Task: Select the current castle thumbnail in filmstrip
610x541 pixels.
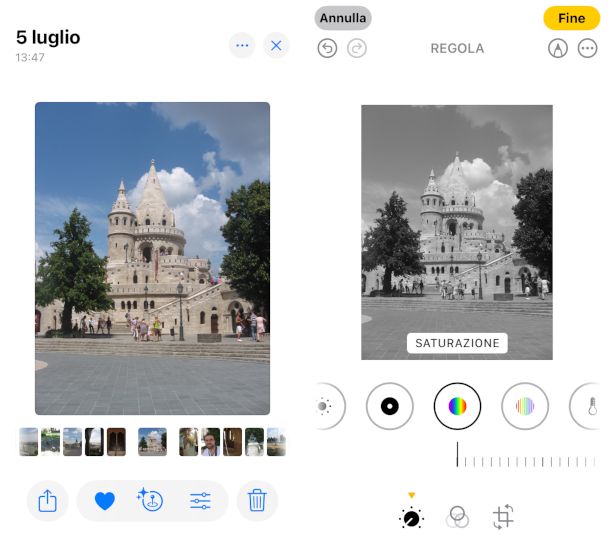Action: (x=152, y=442)
